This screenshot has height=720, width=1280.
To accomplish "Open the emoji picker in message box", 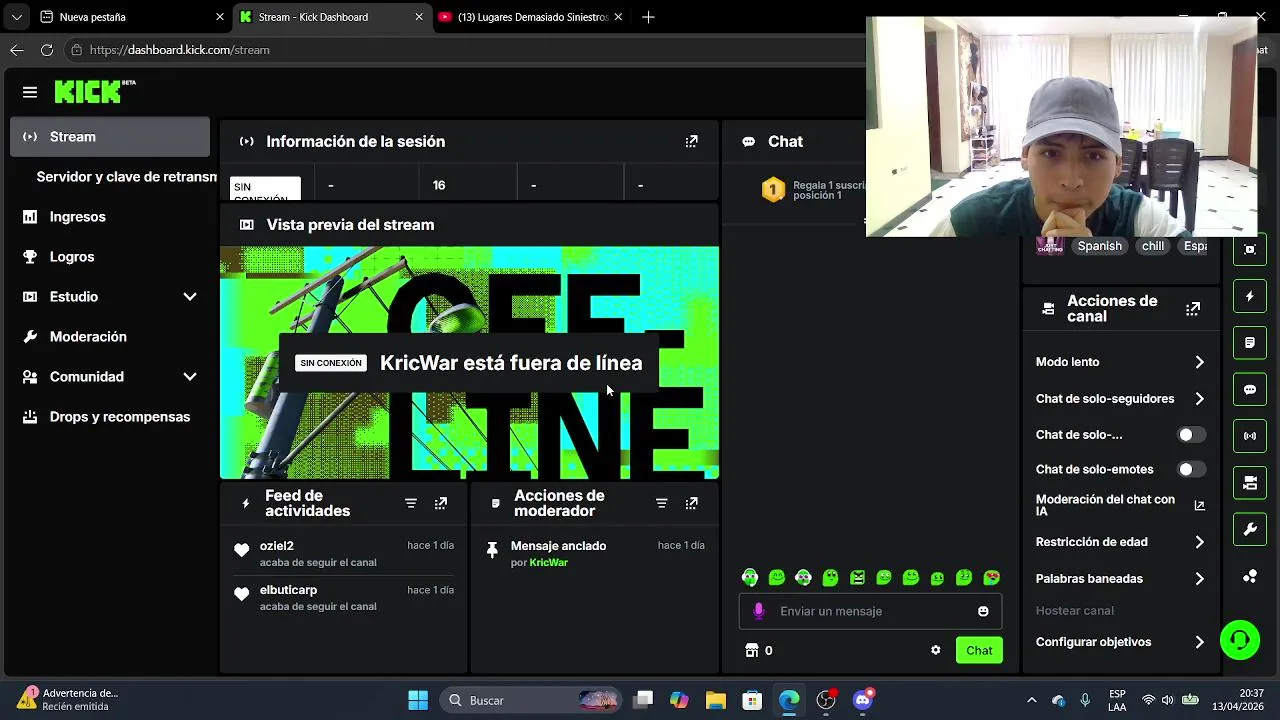I will [x=983, y=611].
